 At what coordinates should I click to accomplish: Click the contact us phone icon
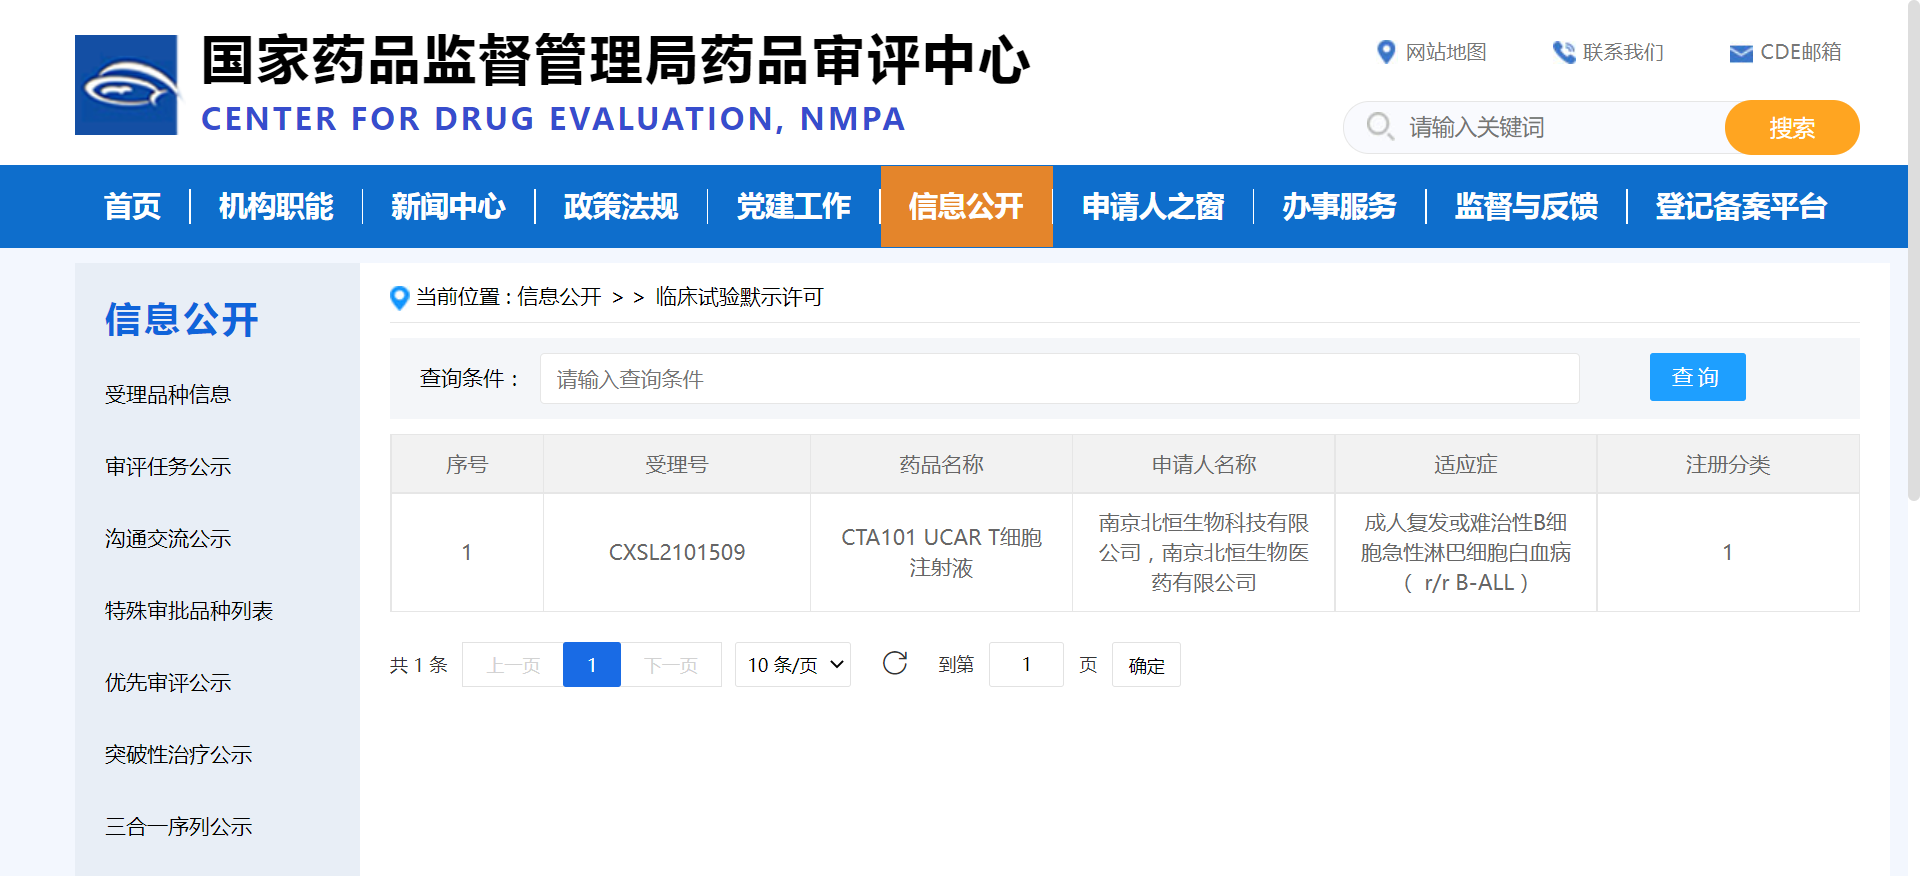(x=1563, y=52)
